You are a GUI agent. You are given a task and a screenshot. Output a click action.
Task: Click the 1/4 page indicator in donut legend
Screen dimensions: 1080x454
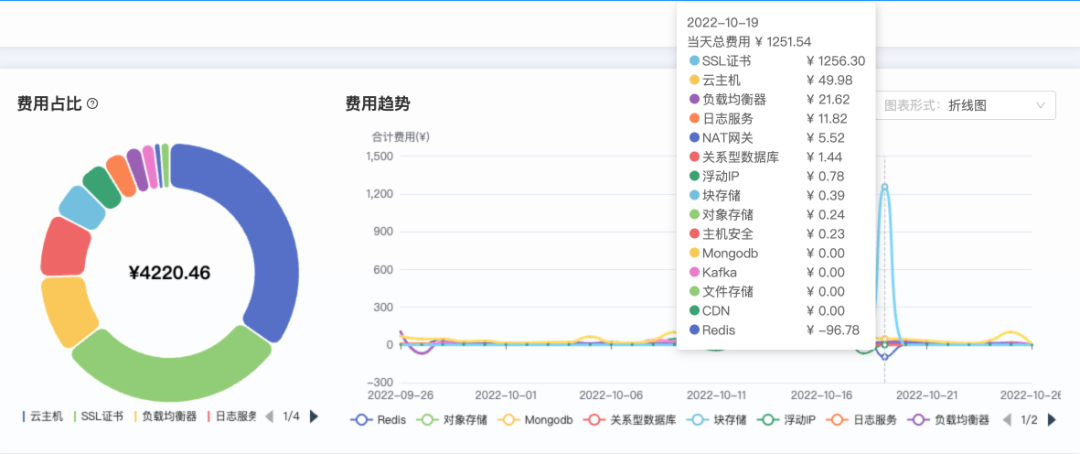291,416
